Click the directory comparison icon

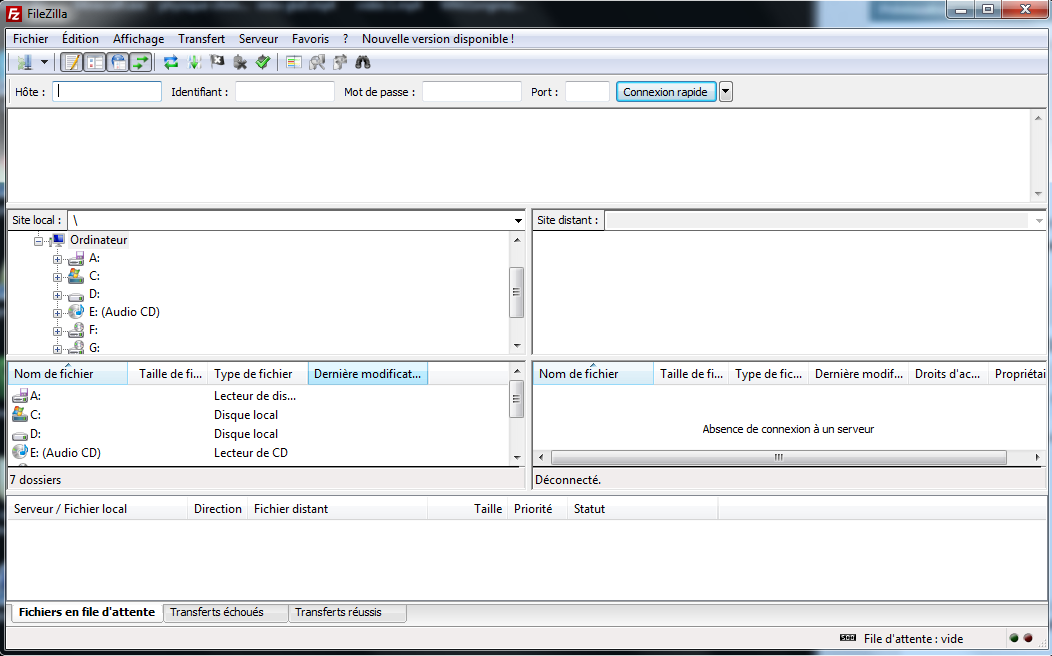click(317, 62)
